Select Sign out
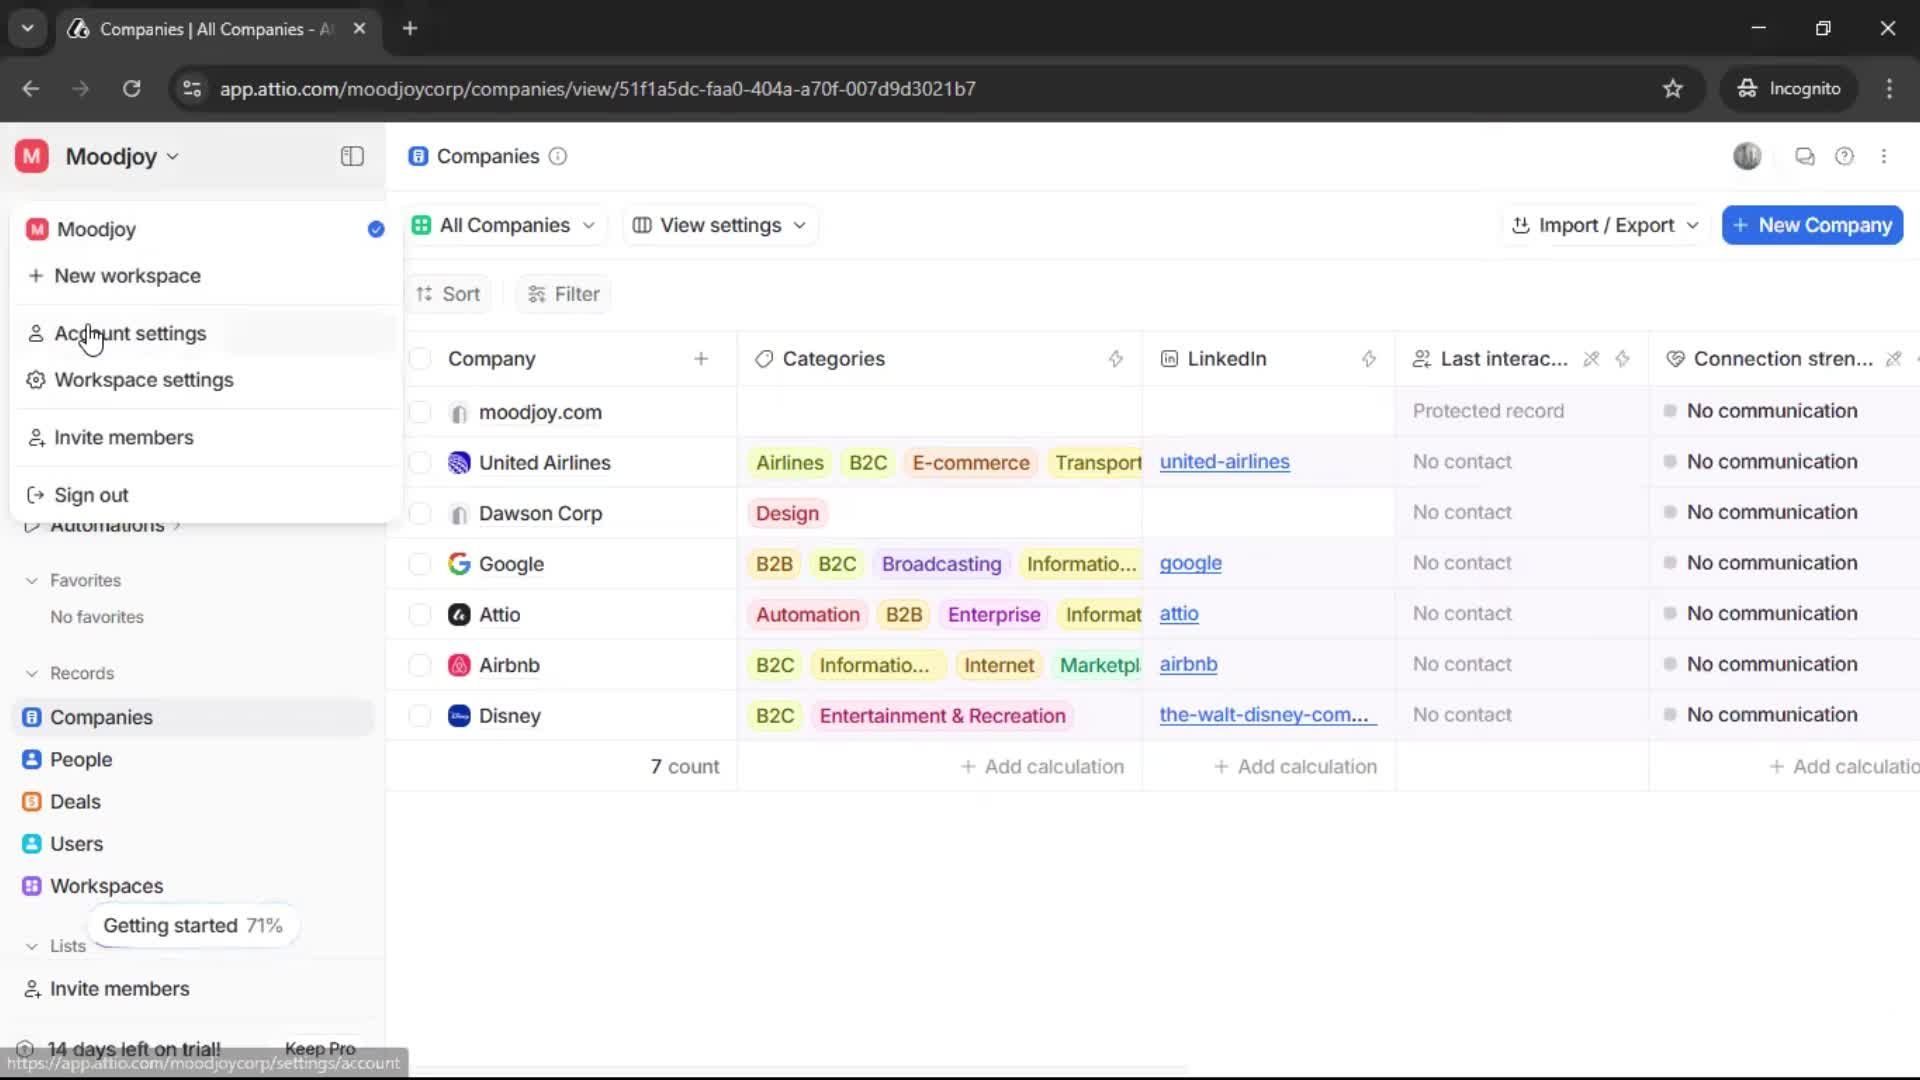 [x=205, y=495]
